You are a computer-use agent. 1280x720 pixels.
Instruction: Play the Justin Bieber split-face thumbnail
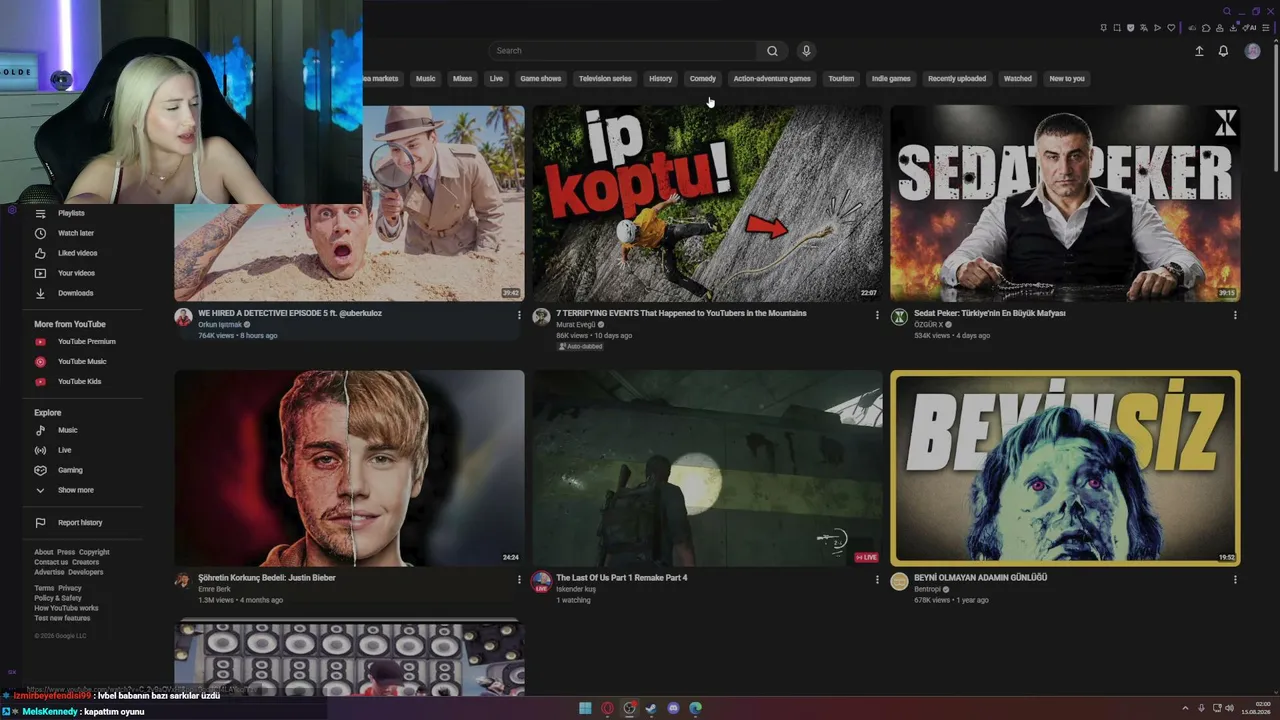pos(349,468)
